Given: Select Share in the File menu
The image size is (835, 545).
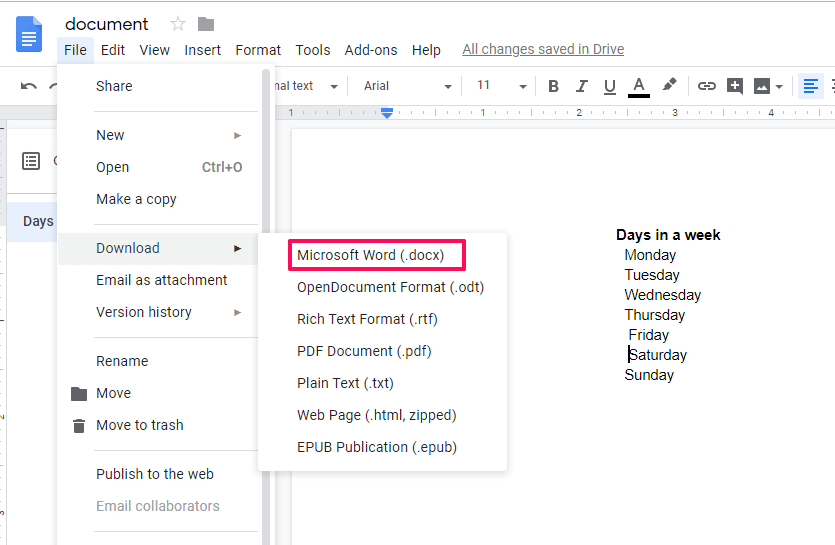Looking at the screenshot, I should (159, 86).
